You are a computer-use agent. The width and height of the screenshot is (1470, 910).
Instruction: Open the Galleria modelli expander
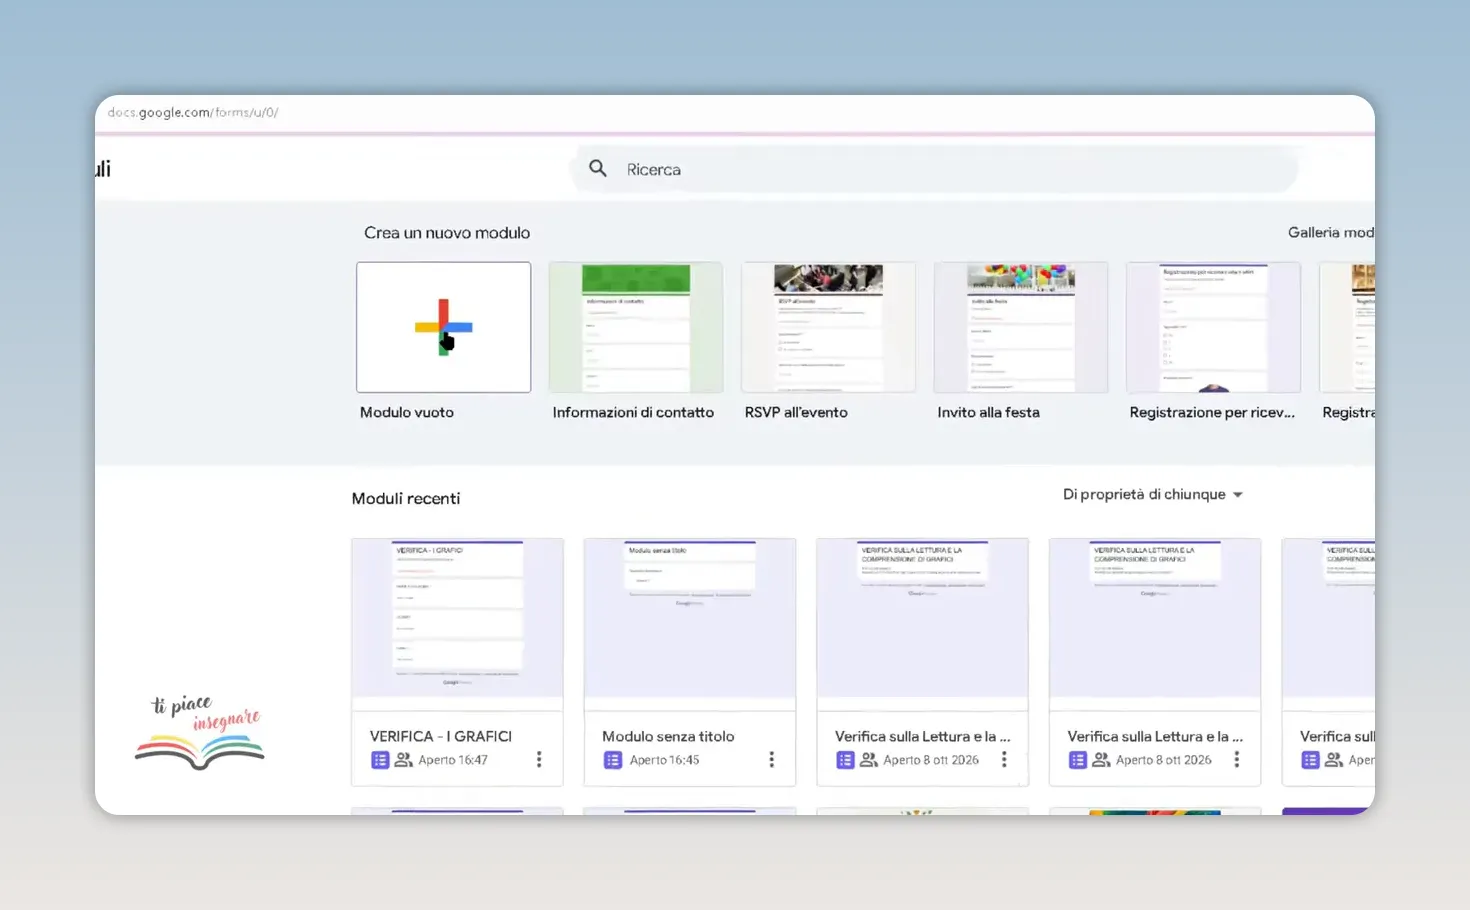(1331, 232)
